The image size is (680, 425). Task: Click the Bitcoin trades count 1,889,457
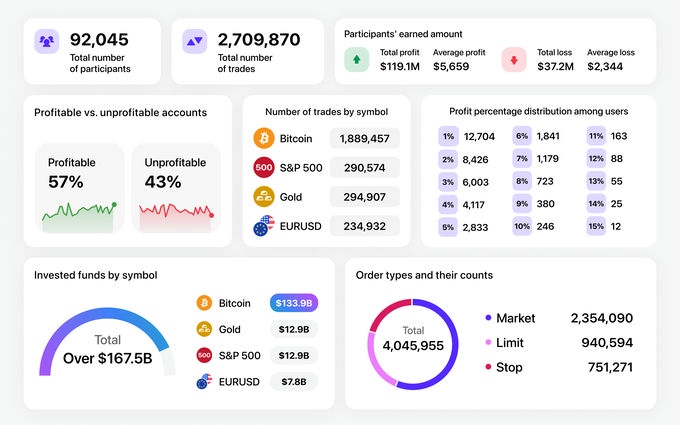(x=365, y=138)
